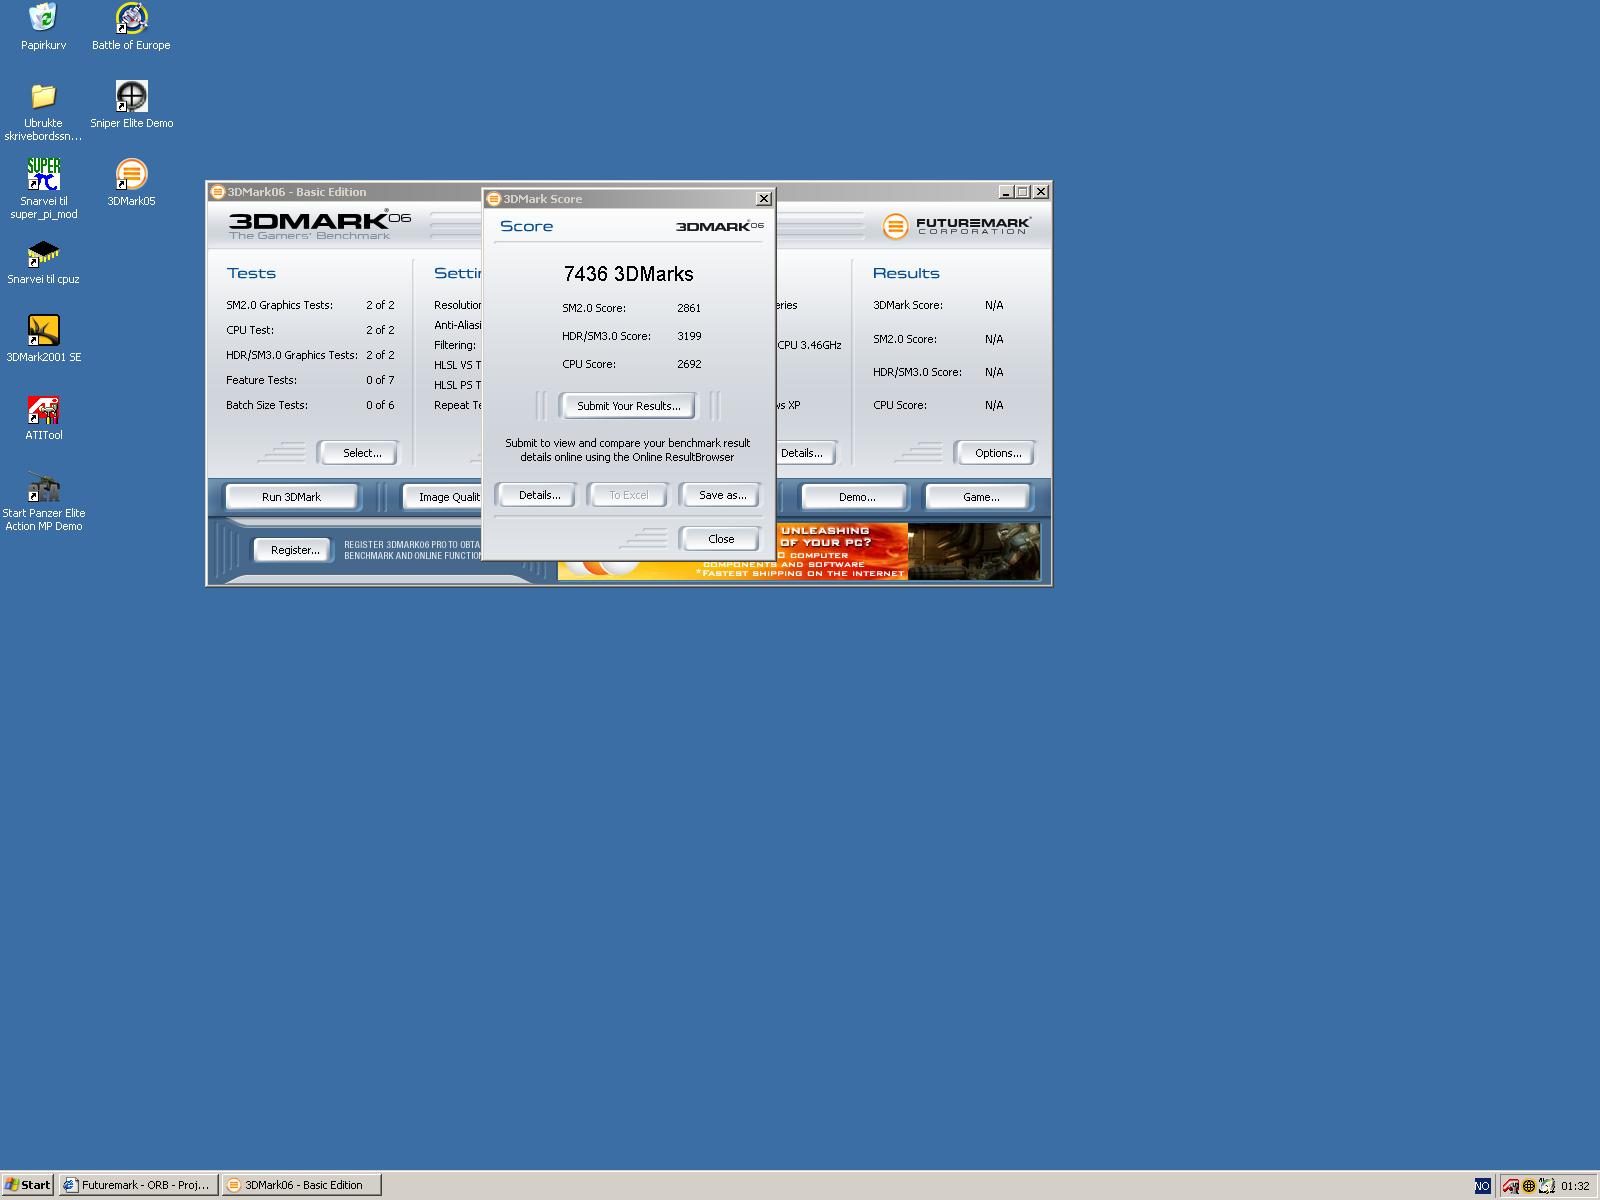Switch to Futuremark ORB taskbar window
The height and width of the screenshot is (1200, 1600).
[137, 1185]
